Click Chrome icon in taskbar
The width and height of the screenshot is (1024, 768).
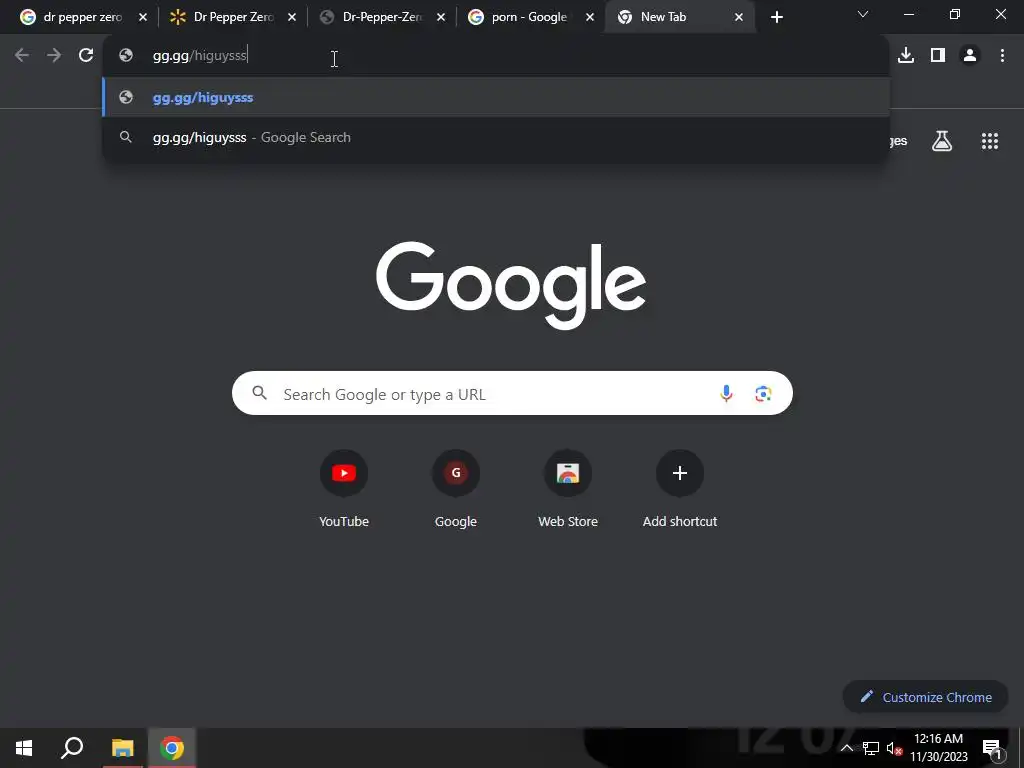tap(172, 748)
